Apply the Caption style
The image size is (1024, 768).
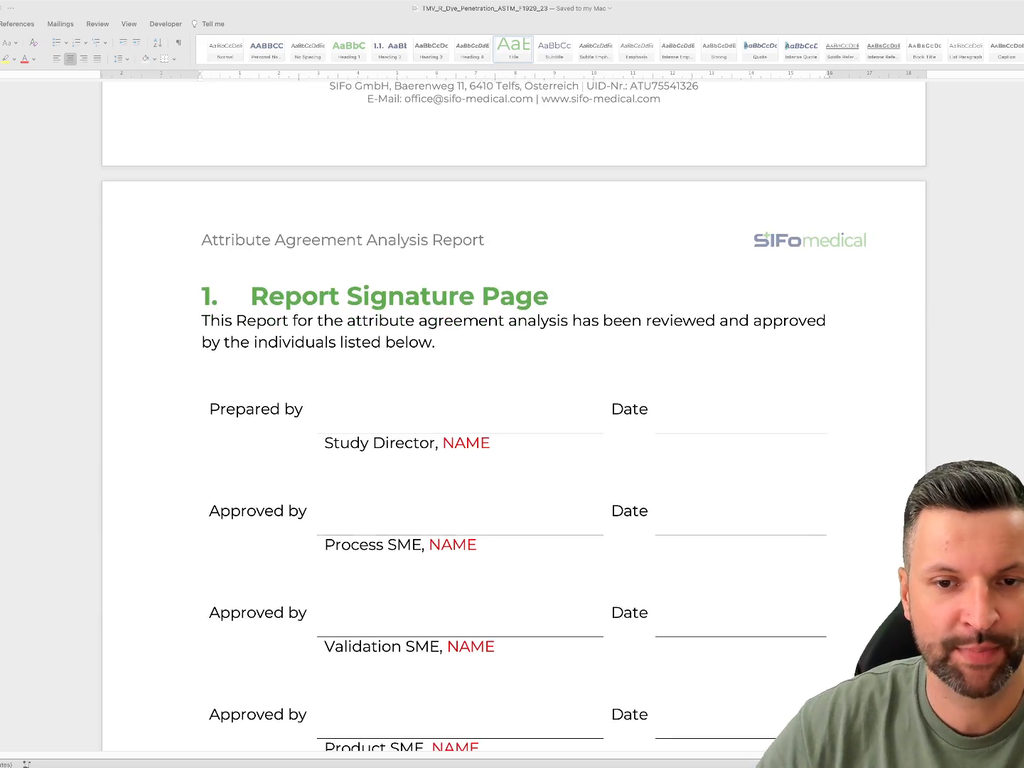[x=1006, y=50]
